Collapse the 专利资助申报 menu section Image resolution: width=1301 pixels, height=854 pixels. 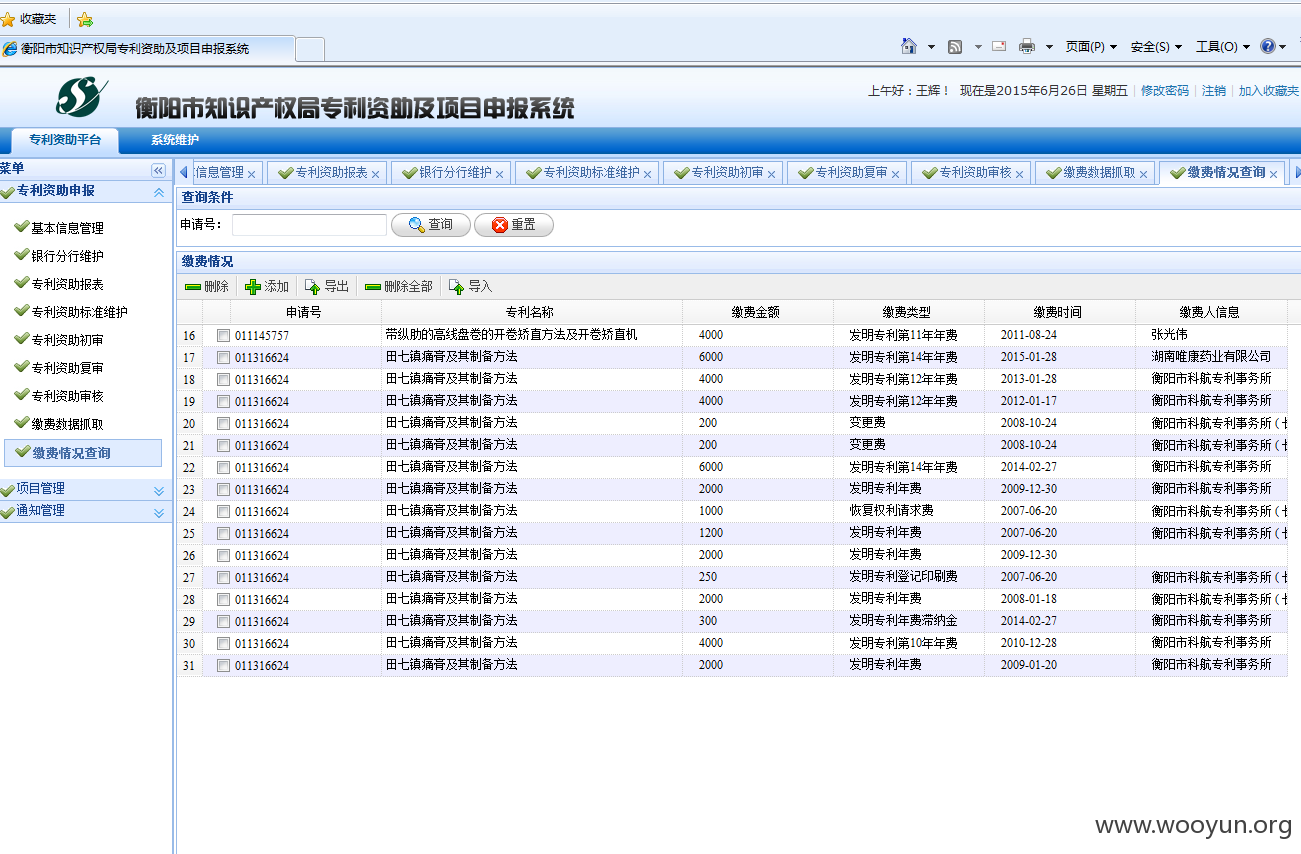pyautogui.click(x=158, y=192)
